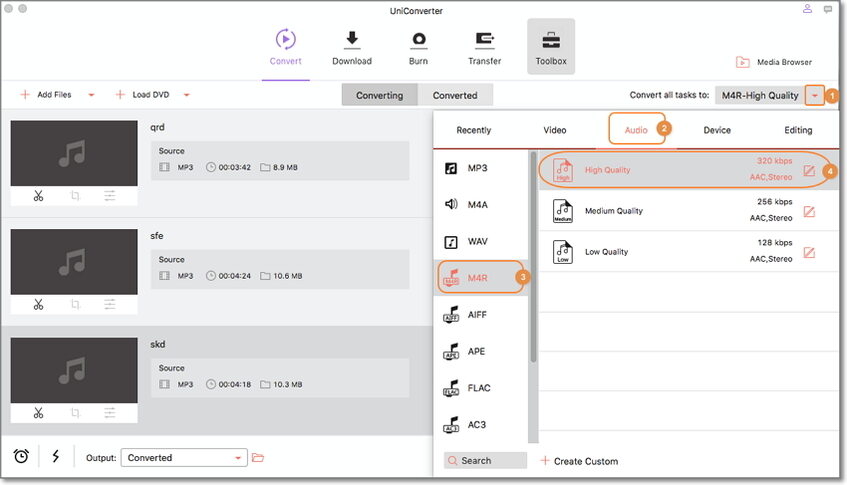This screenshot has height=485, width=847.
Task: Select the Editing tab
Action: pyautogui.click(x=798, y=130)
